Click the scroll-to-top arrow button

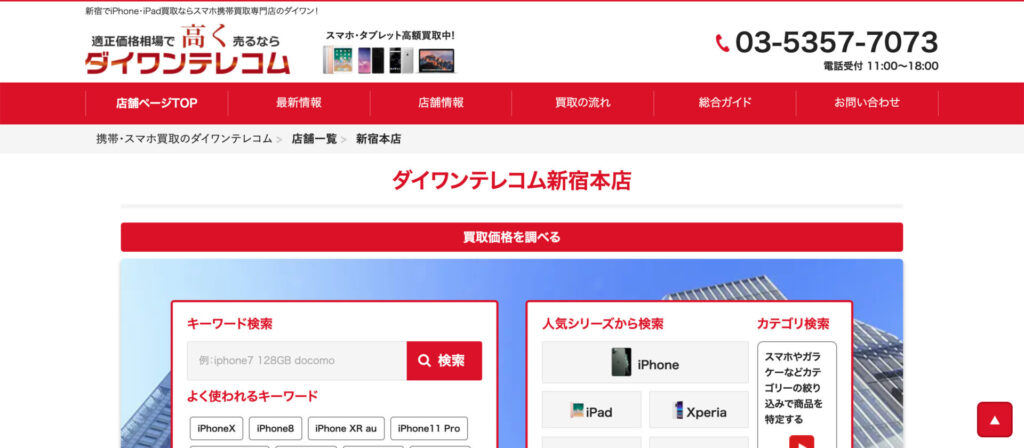point(995,419)
